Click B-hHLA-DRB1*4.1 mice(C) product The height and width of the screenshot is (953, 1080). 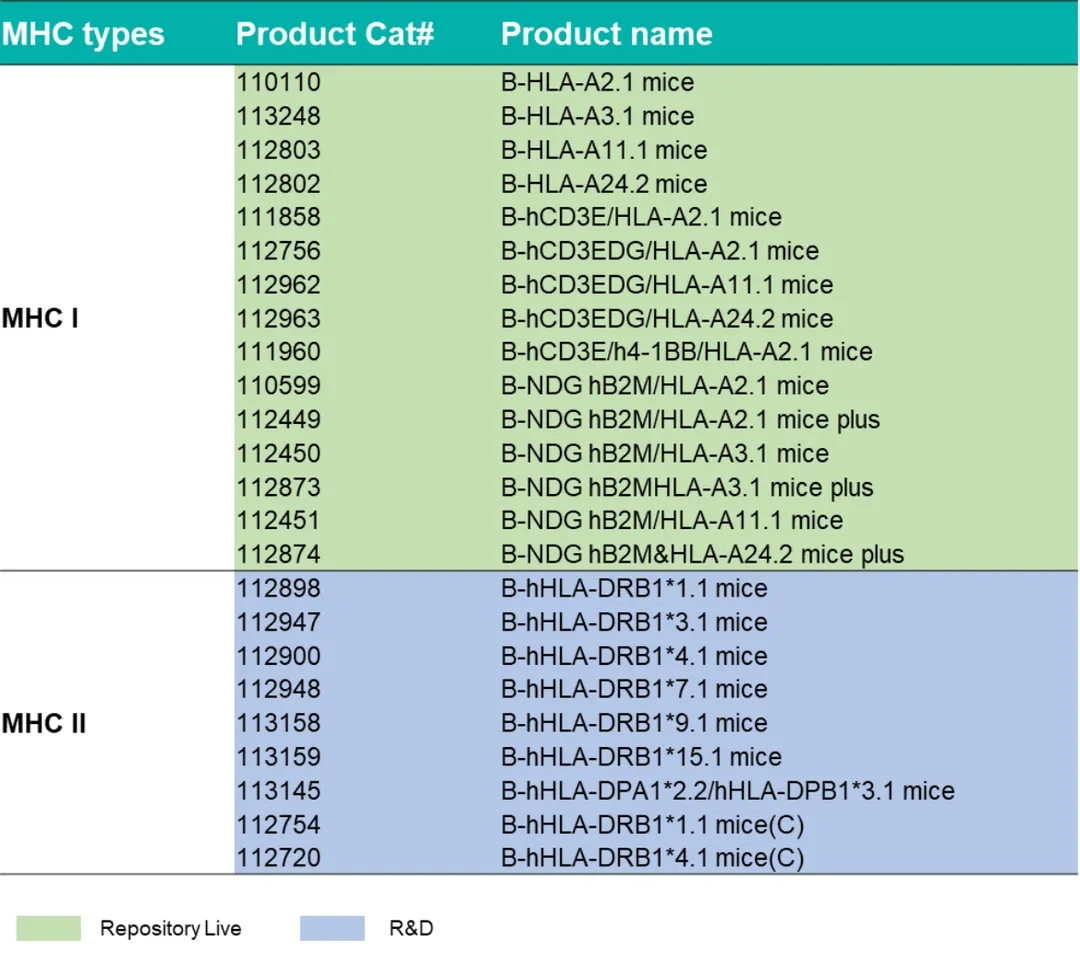[652, 858]
